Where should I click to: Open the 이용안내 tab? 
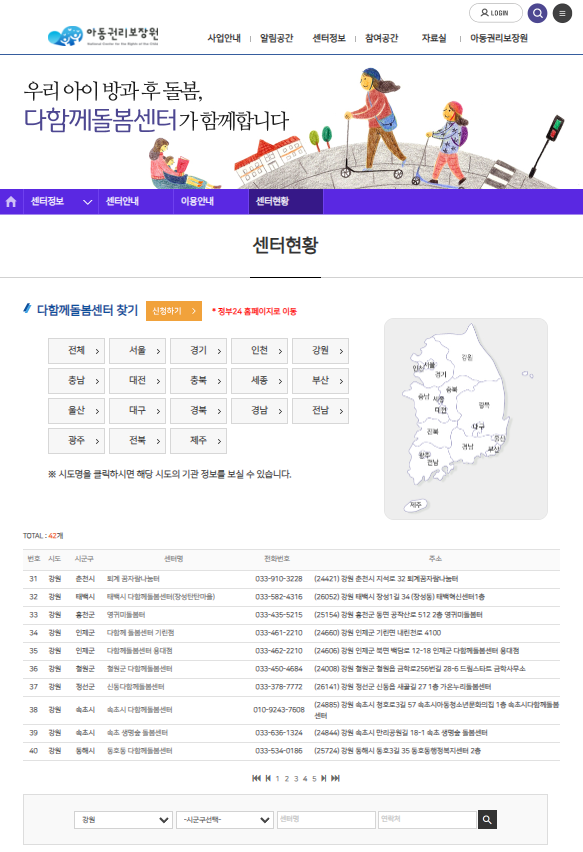(211, 202)
